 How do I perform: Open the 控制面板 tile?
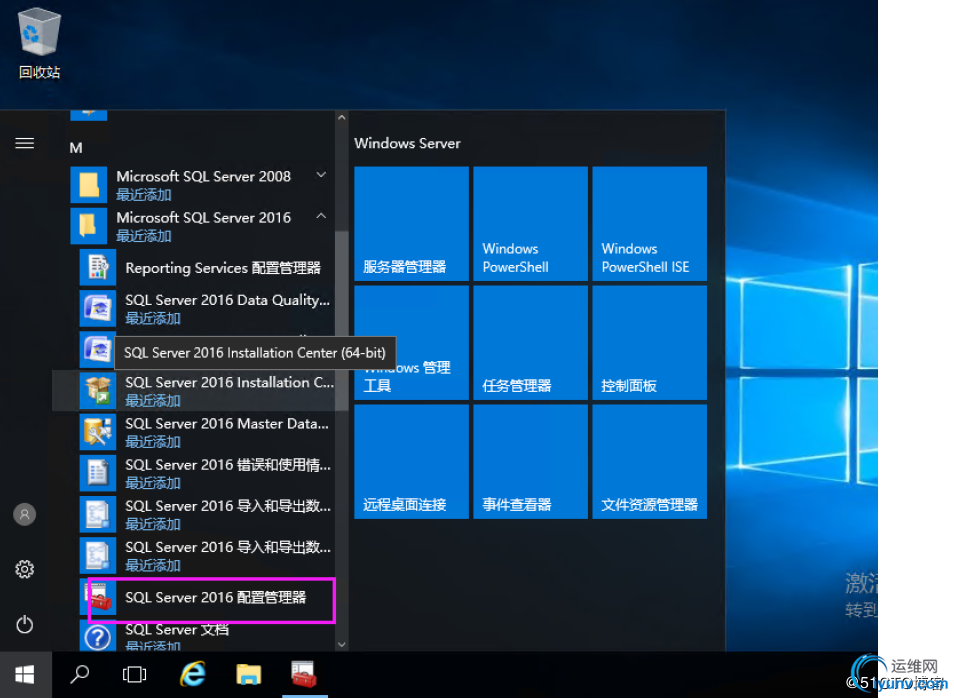click(650, 343)
